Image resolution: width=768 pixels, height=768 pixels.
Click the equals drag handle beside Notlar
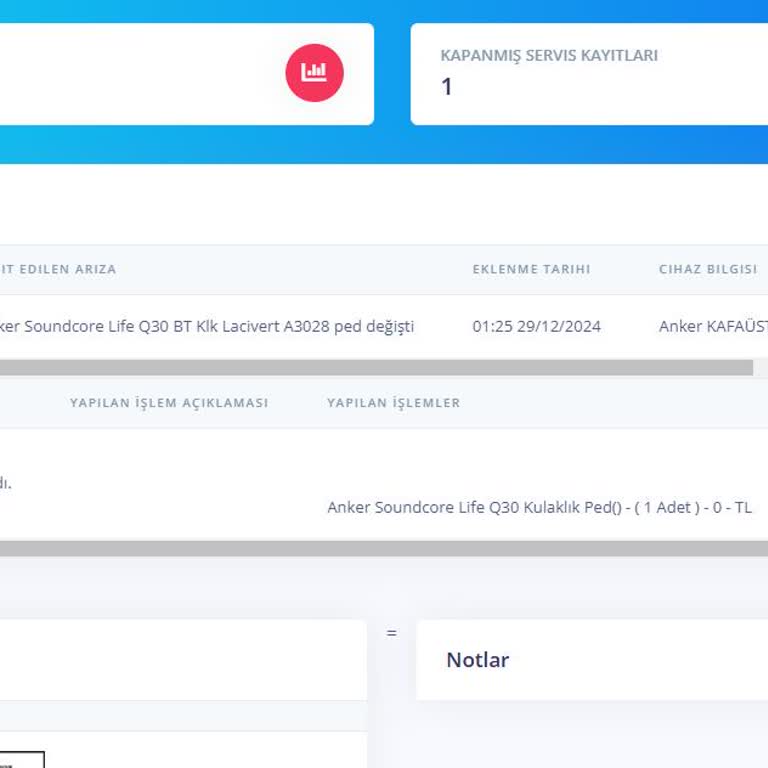(391, 633)
